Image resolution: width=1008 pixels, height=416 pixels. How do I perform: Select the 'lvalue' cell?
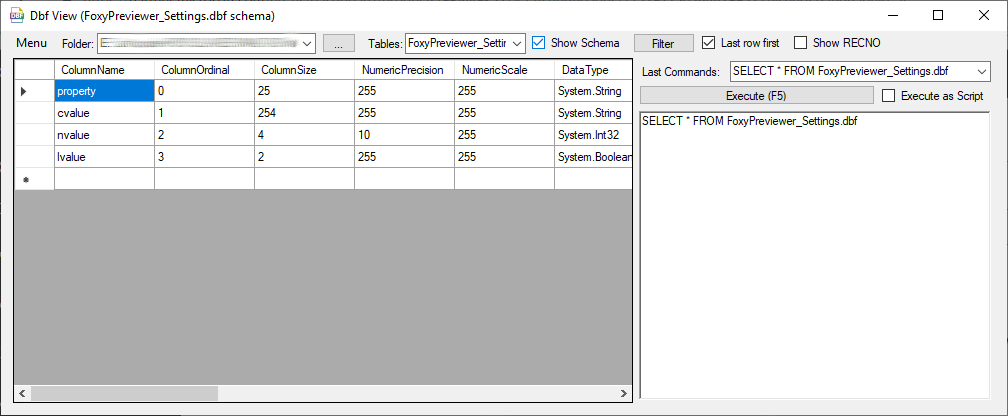104,157
